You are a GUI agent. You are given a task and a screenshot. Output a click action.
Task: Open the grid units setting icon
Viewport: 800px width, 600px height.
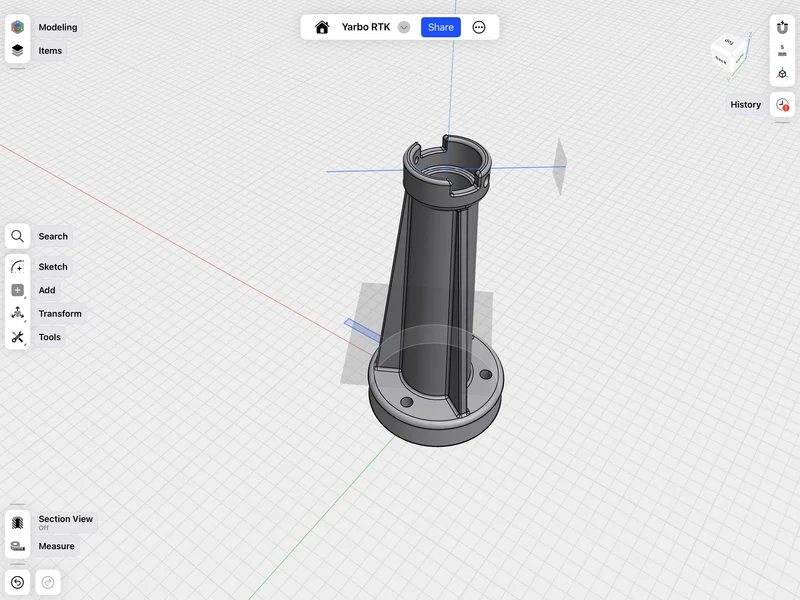point(782,51)
